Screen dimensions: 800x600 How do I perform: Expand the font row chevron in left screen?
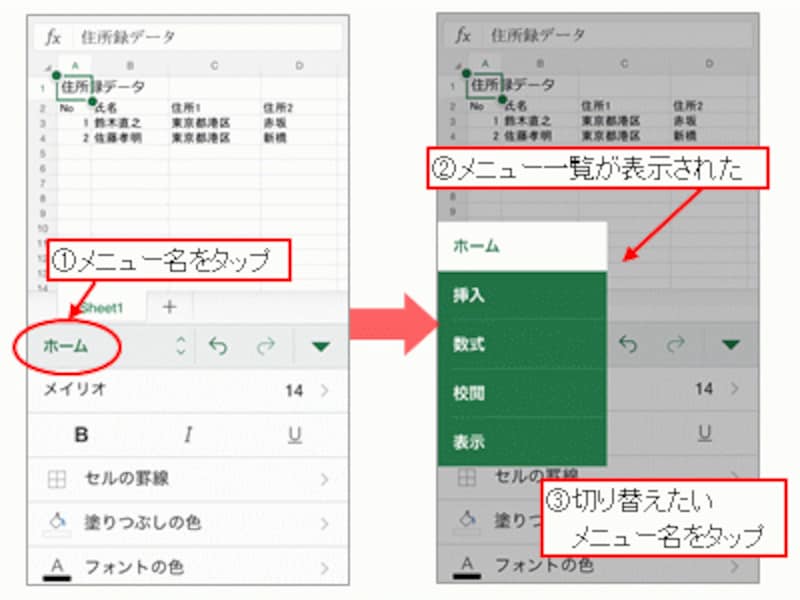[x=324, y=391]
